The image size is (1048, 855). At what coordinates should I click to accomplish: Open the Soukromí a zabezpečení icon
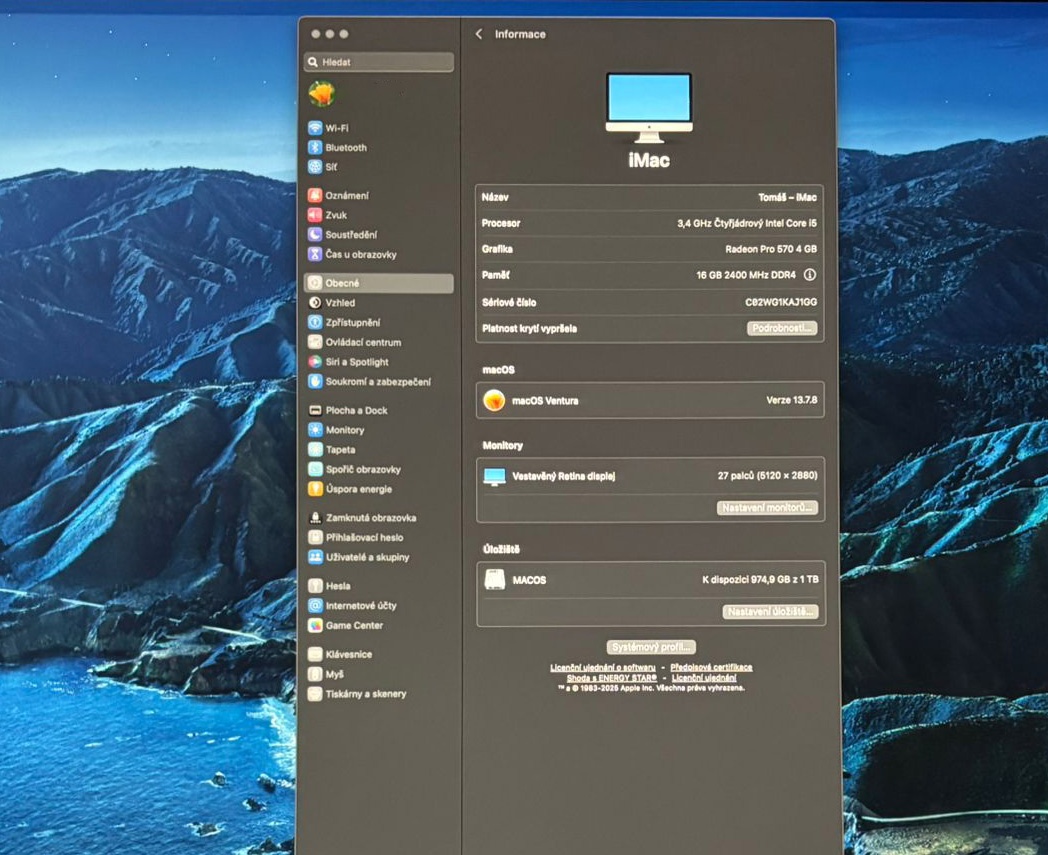[x=315, y=382]
